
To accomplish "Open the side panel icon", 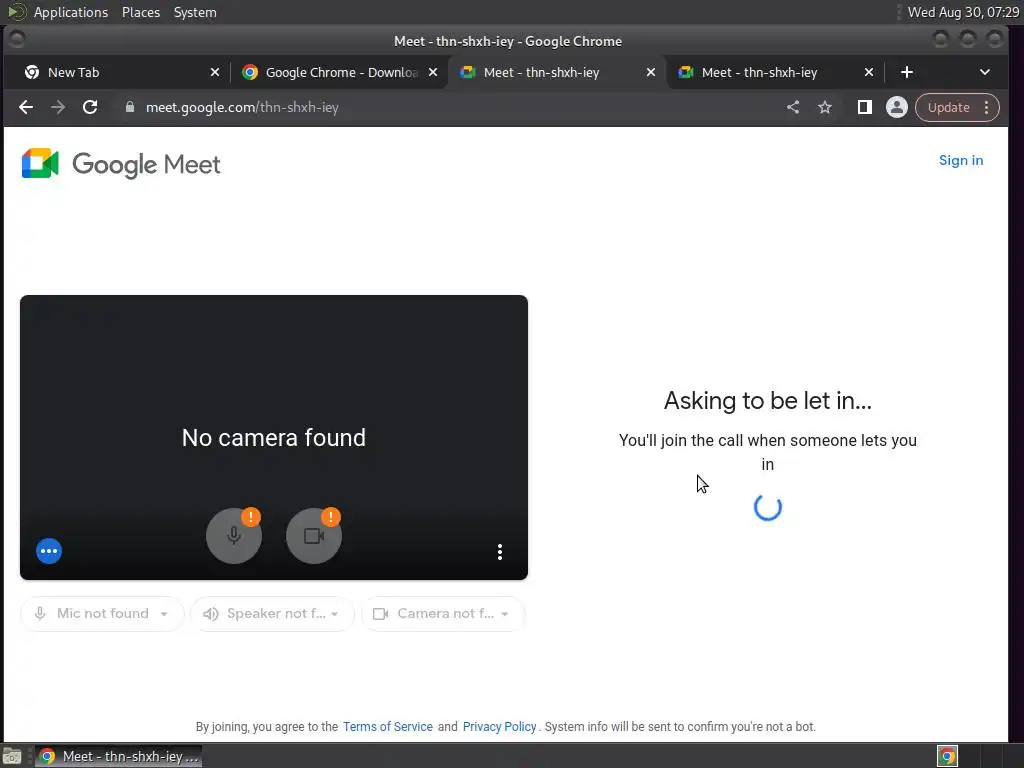I will 865,107.
